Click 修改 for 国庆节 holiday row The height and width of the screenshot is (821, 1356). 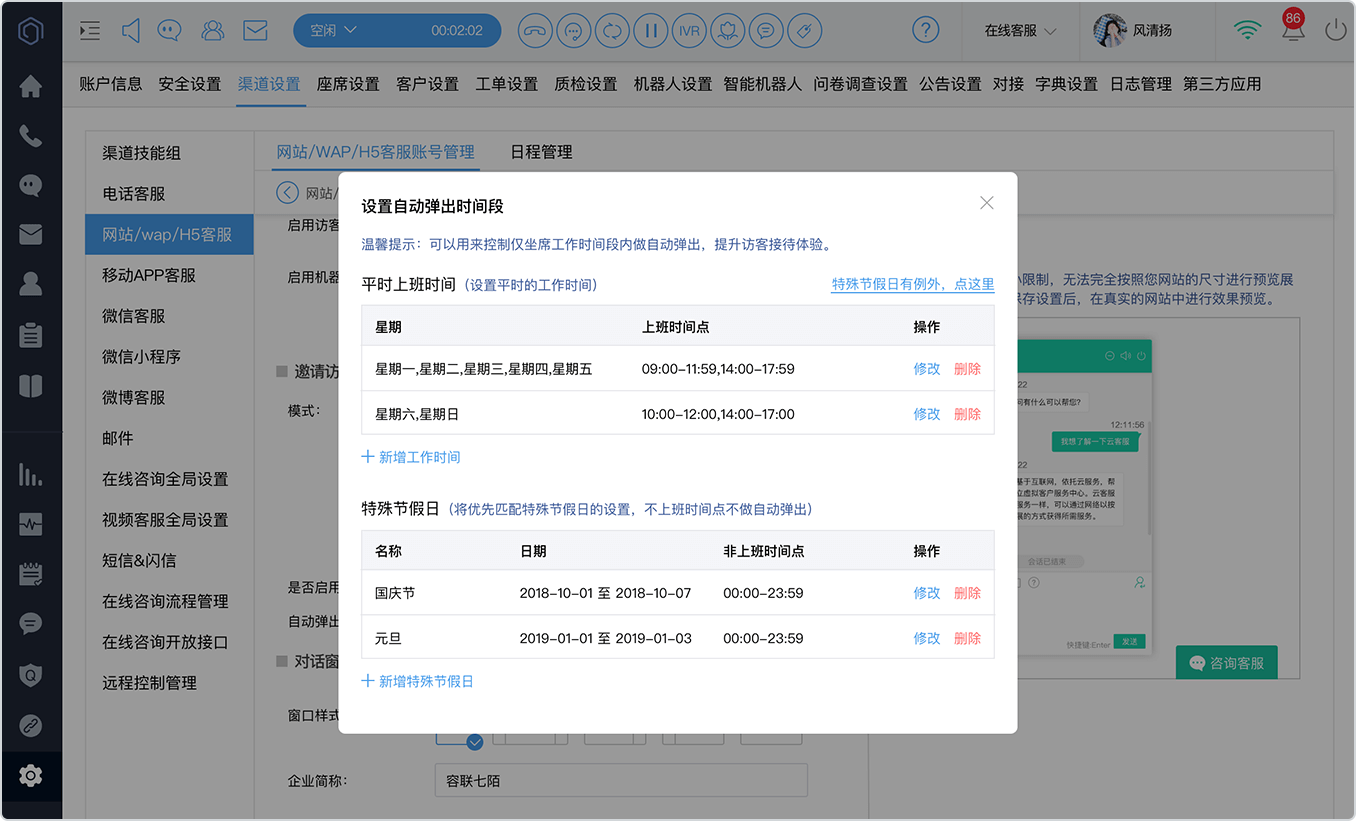click(927, 593)
